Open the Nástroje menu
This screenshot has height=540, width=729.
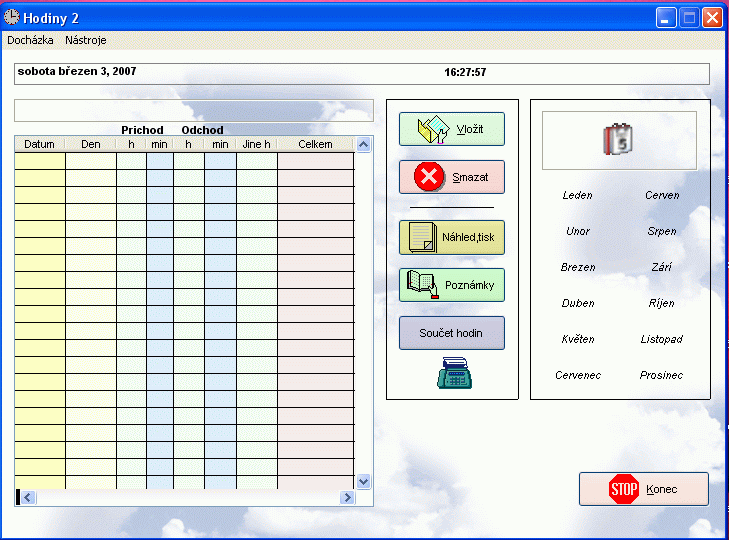[x=86, y=40]
